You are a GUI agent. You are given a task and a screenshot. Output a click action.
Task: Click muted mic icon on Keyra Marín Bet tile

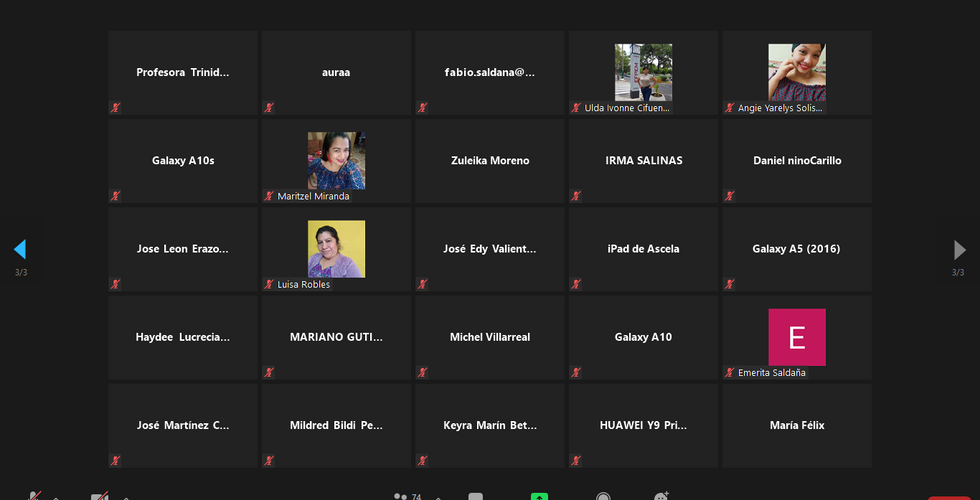click(422, 461)
